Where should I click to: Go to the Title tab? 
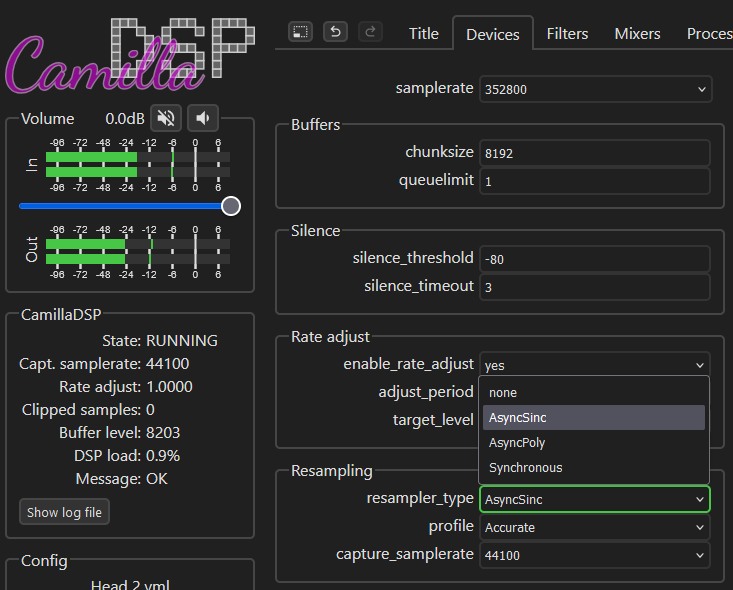pos(424,33)
